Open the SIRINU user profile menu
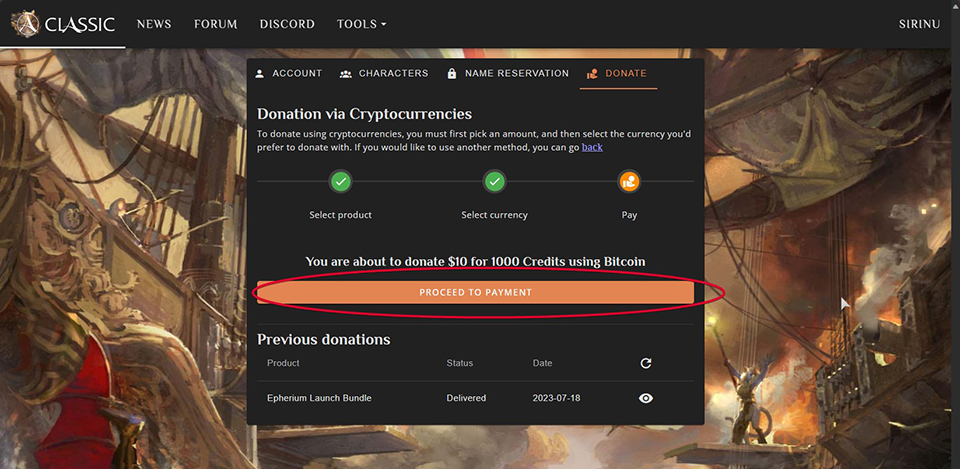 click(x=920, y=24)
